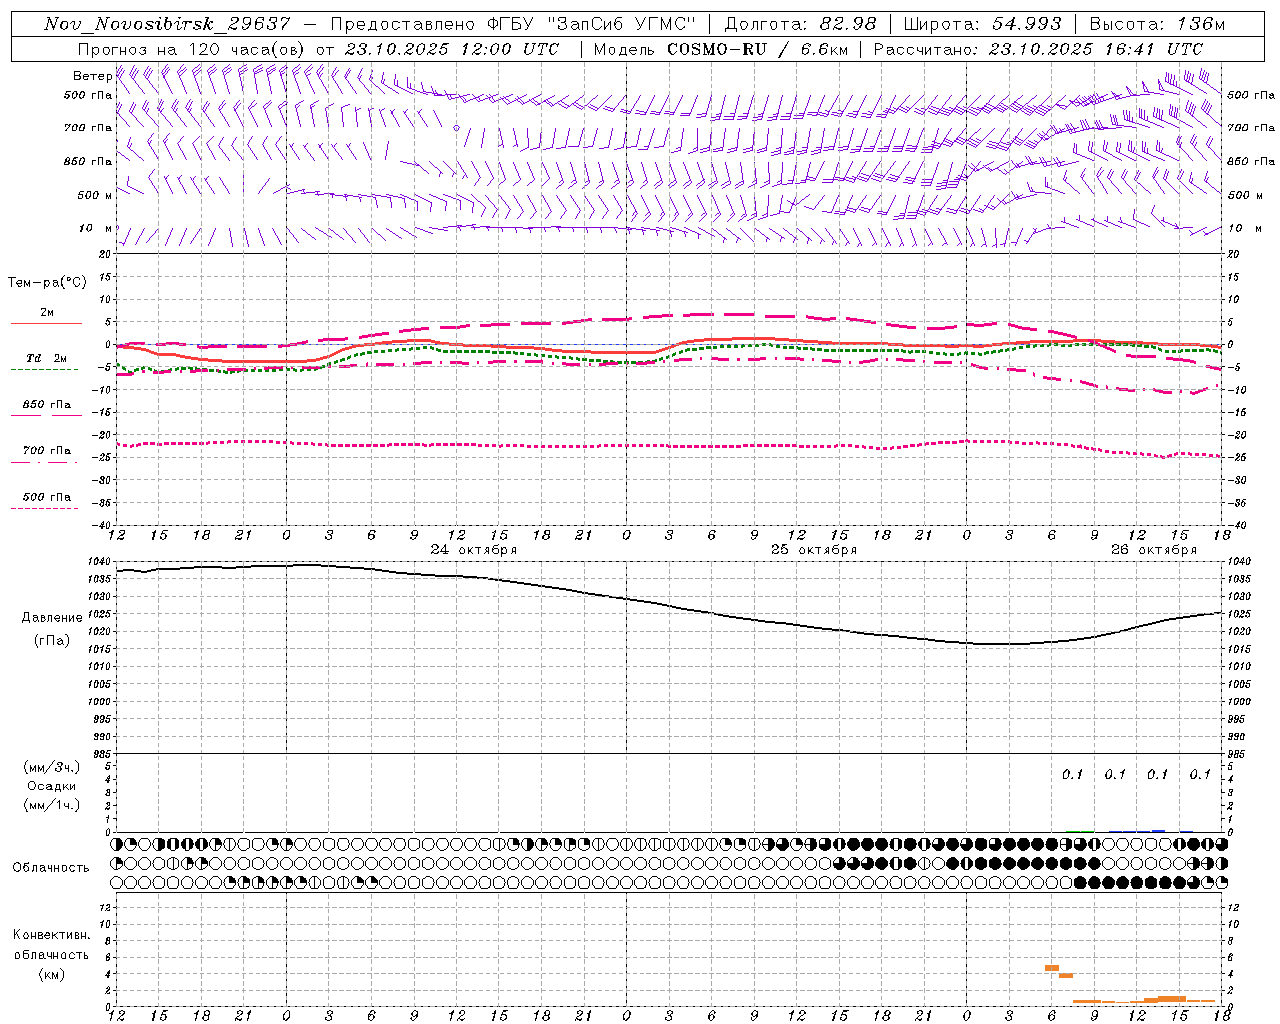Click the 24 октября date label

coord(474,550)
